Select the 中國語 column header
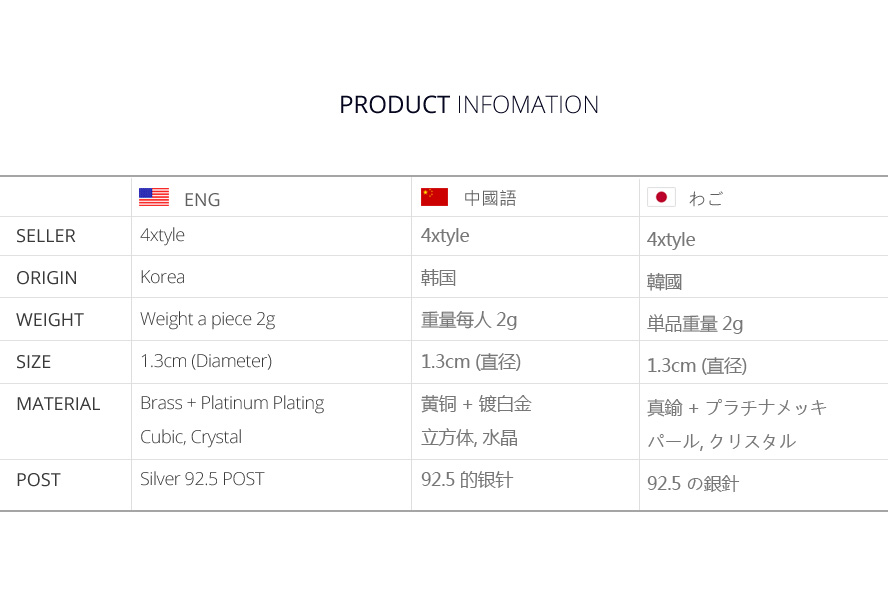888x598 pixels. (x=490, y=198)
